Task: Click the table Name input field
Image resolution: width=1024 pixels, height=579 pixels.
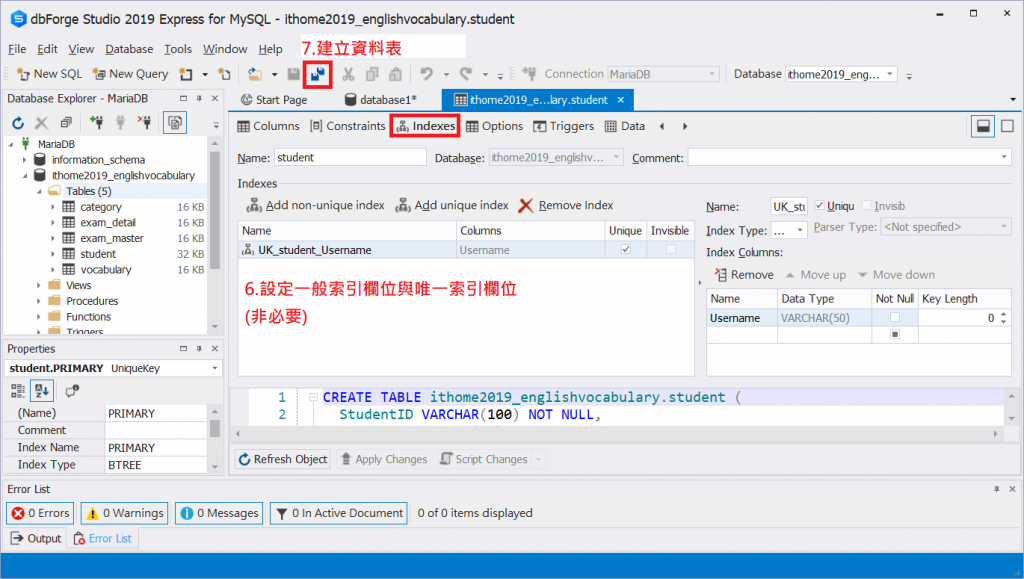Action: (350, 157)
